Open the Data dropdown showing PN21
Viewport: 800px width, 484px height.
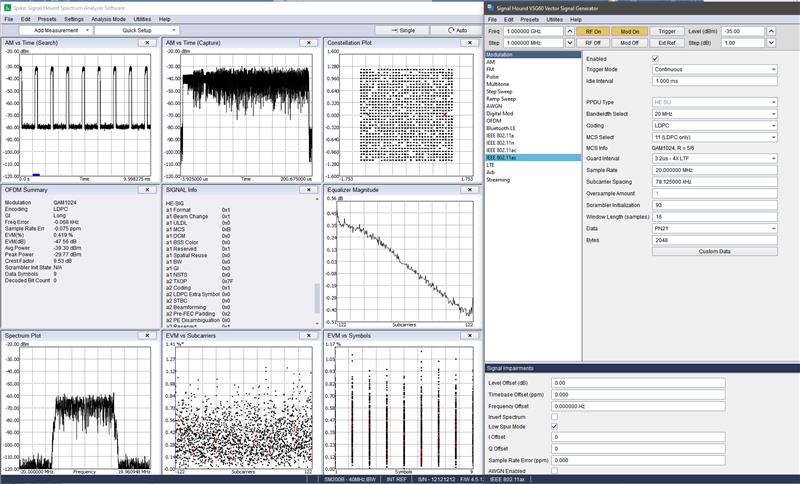click(x=715, y=228)
